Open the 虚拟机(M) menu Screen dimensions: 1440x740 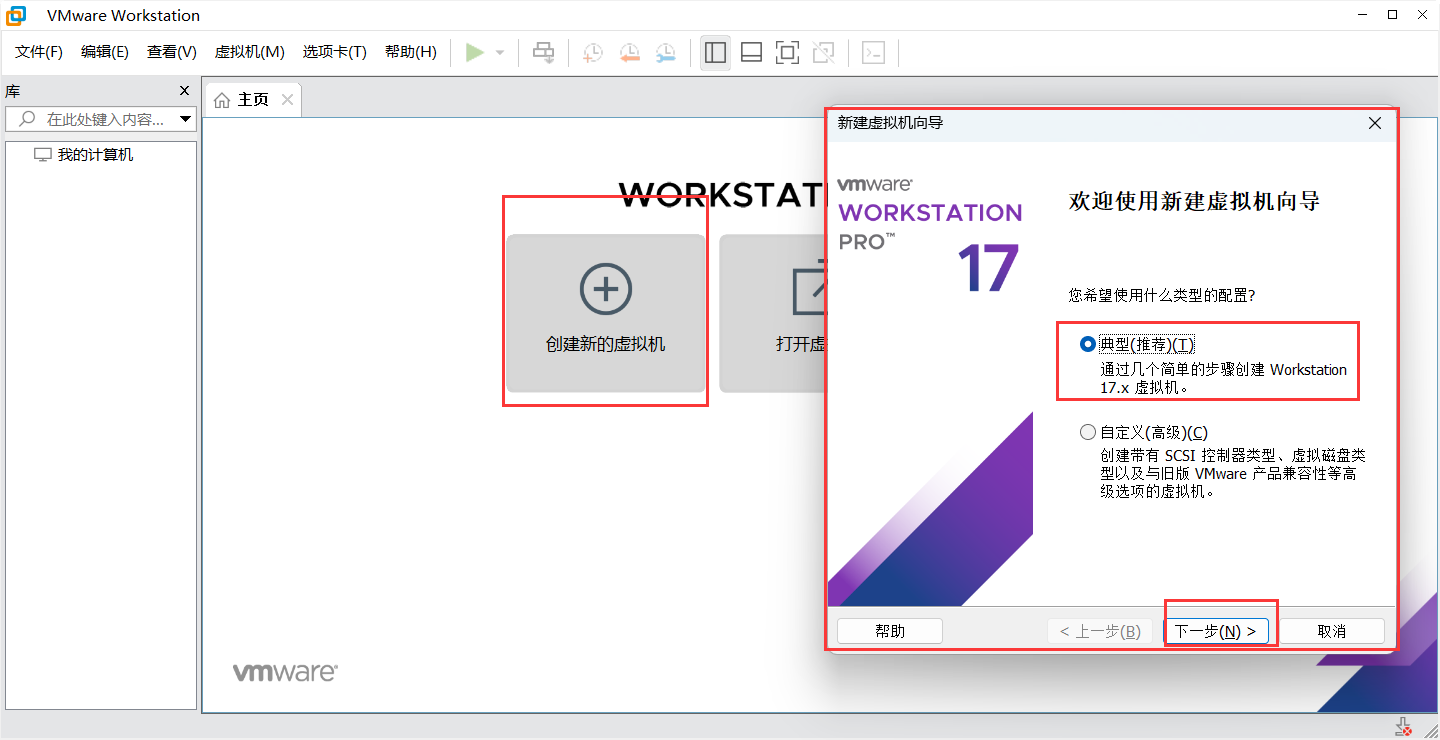(250, 52)
